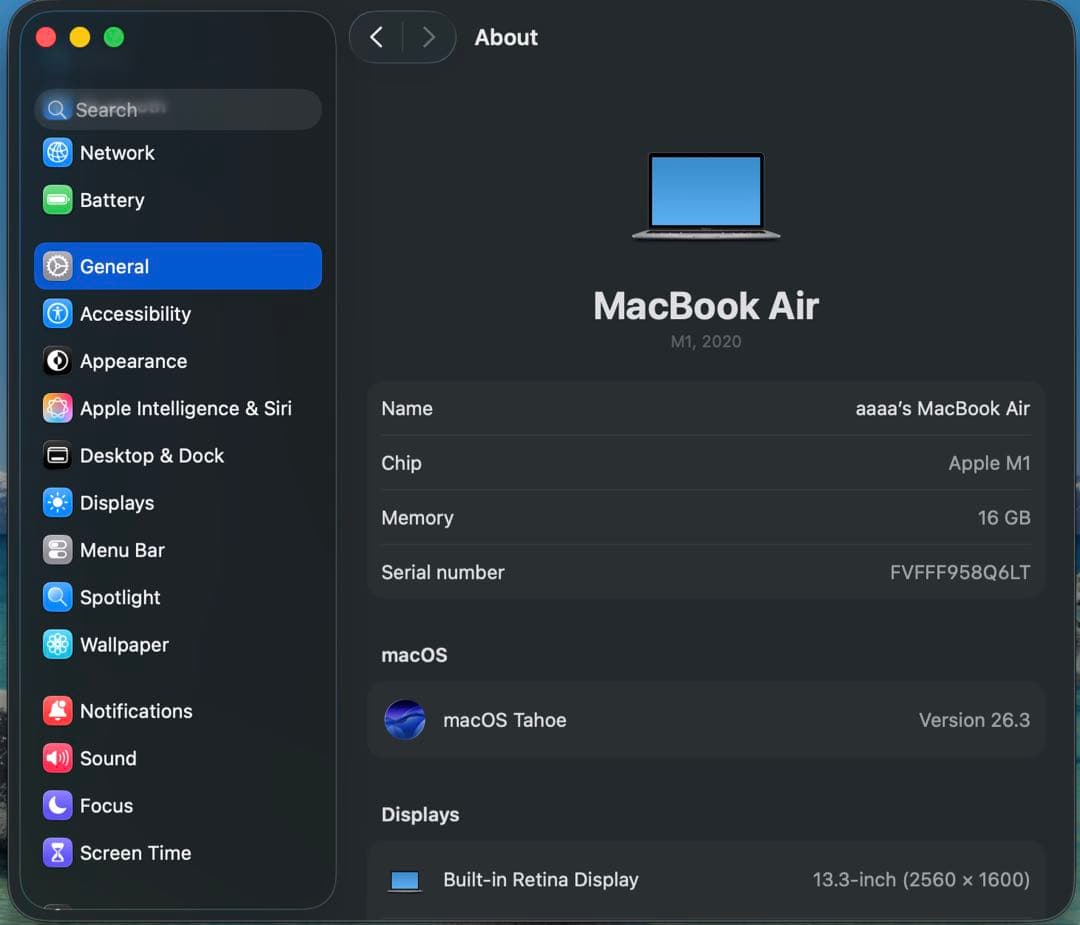1080x925 pixels.
Task: Click the "M1, 2020" subtitle
Action: coord(706,342)
